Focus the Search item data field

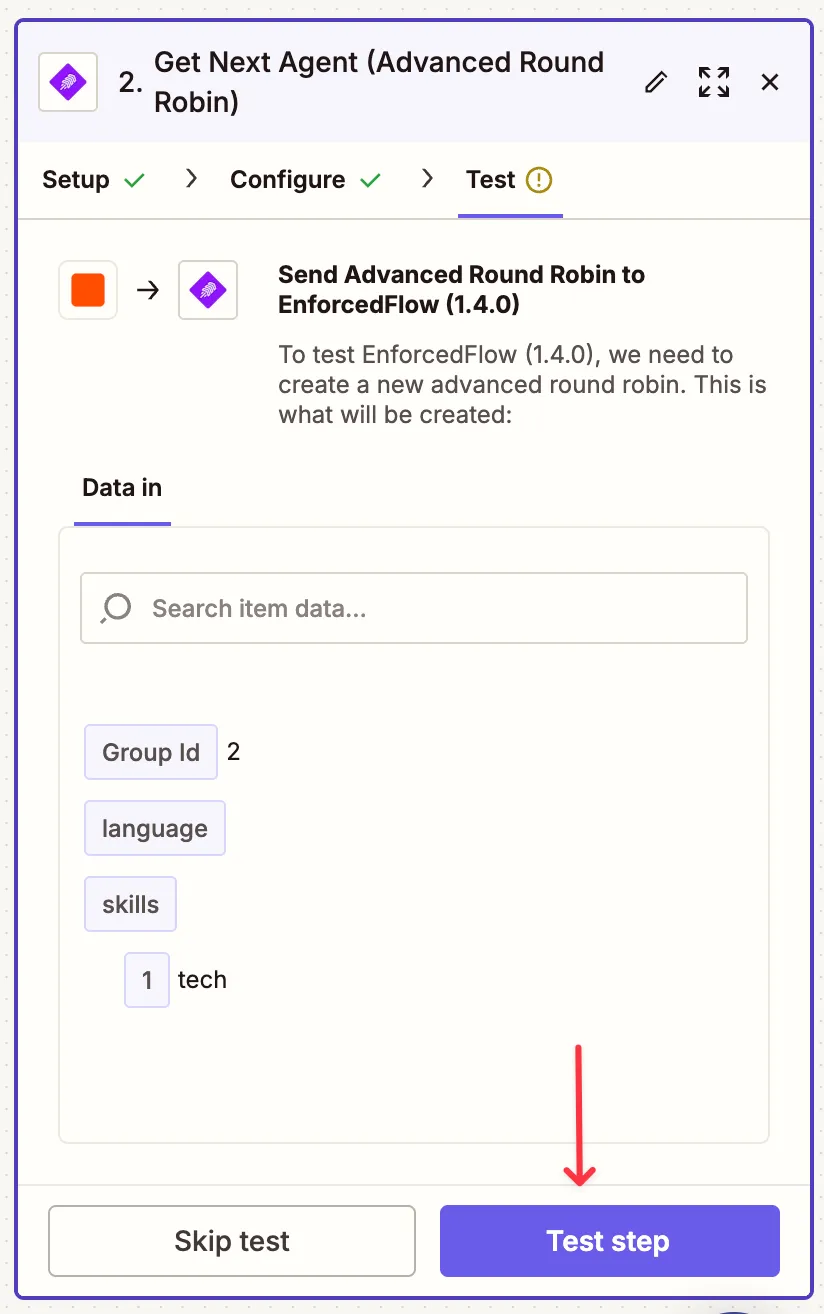pyautogui.click(x=440, y=608)
